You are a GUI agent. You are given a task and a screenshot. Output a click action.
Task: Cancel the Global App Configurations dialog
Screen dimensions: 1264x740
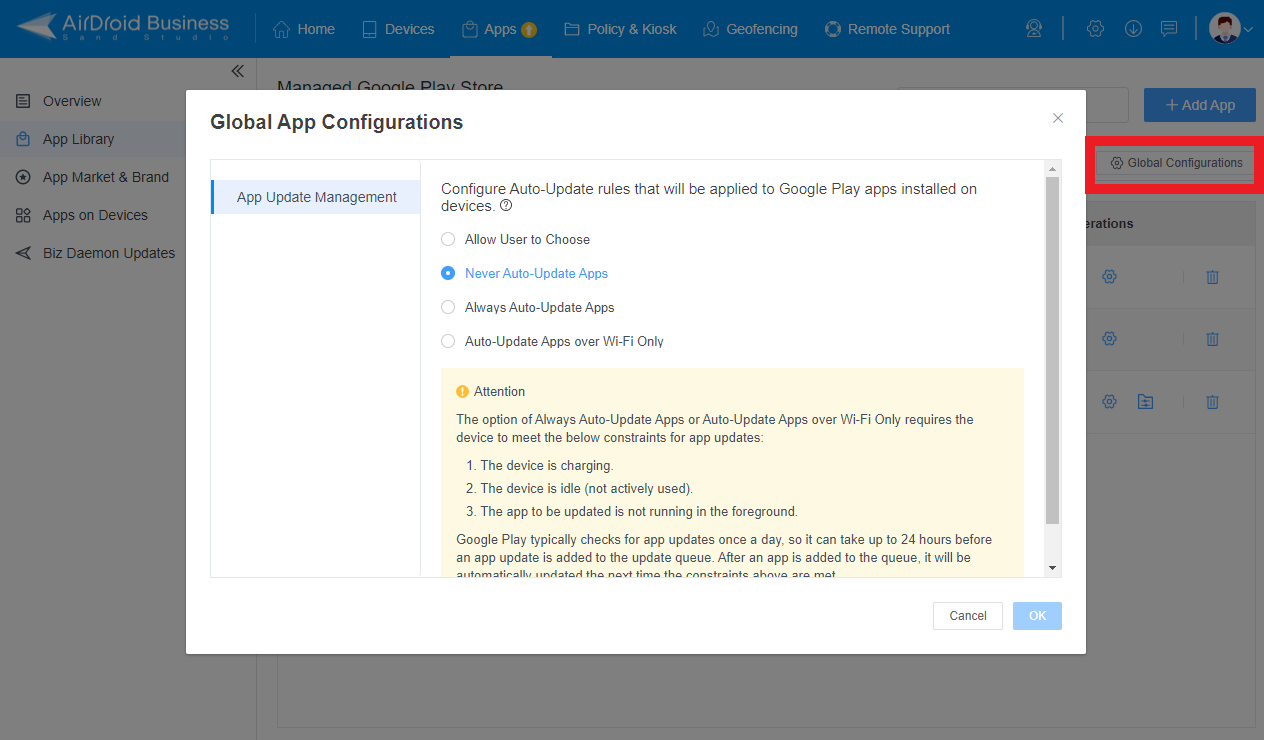coord(966,615)
